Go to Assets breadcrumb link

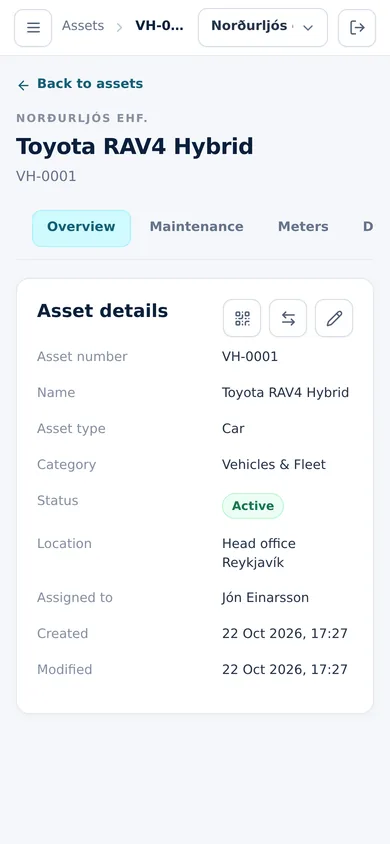83,26
